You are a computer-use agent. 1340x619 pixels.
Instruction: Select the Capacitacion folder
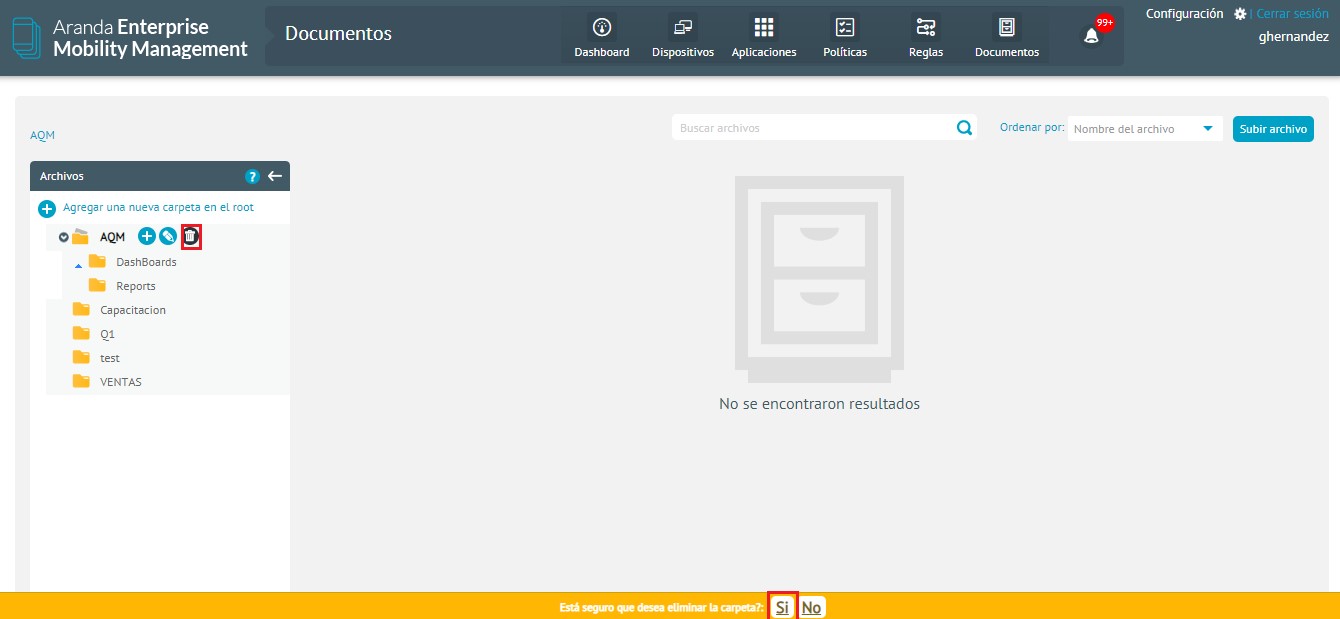tap(133, 310)
